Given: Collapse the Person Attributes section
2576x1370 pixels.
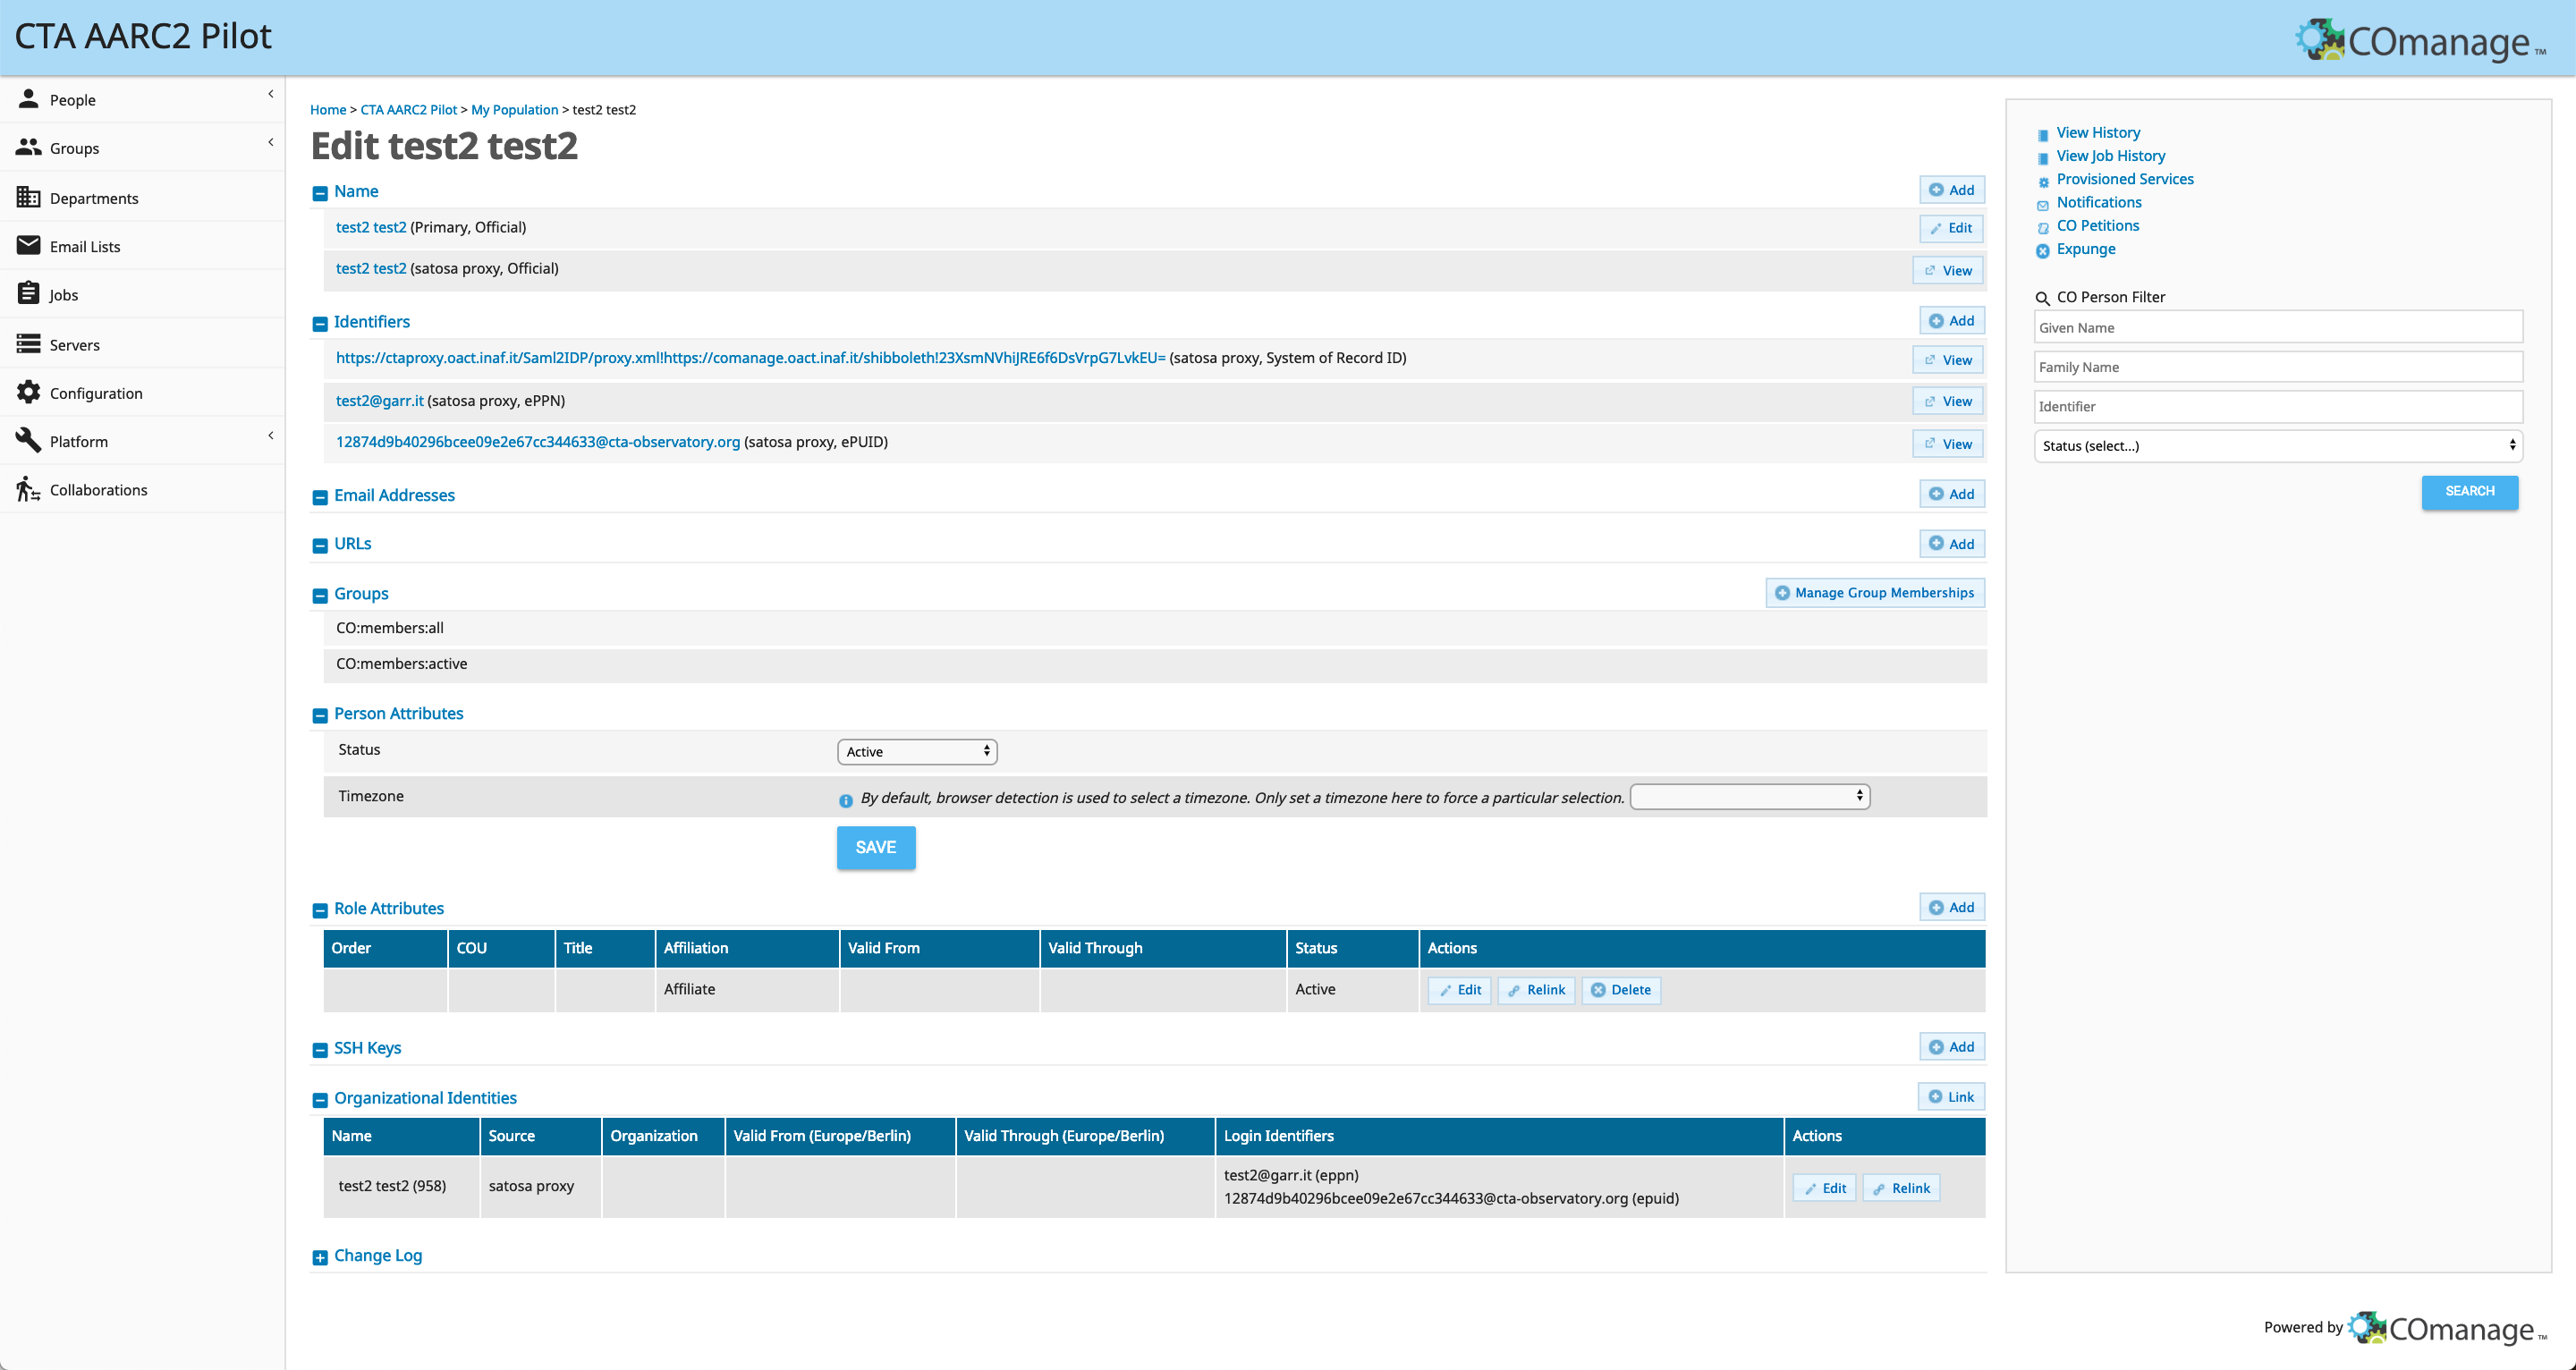Looking at the screenshot, I should click(x=320, y=716).
